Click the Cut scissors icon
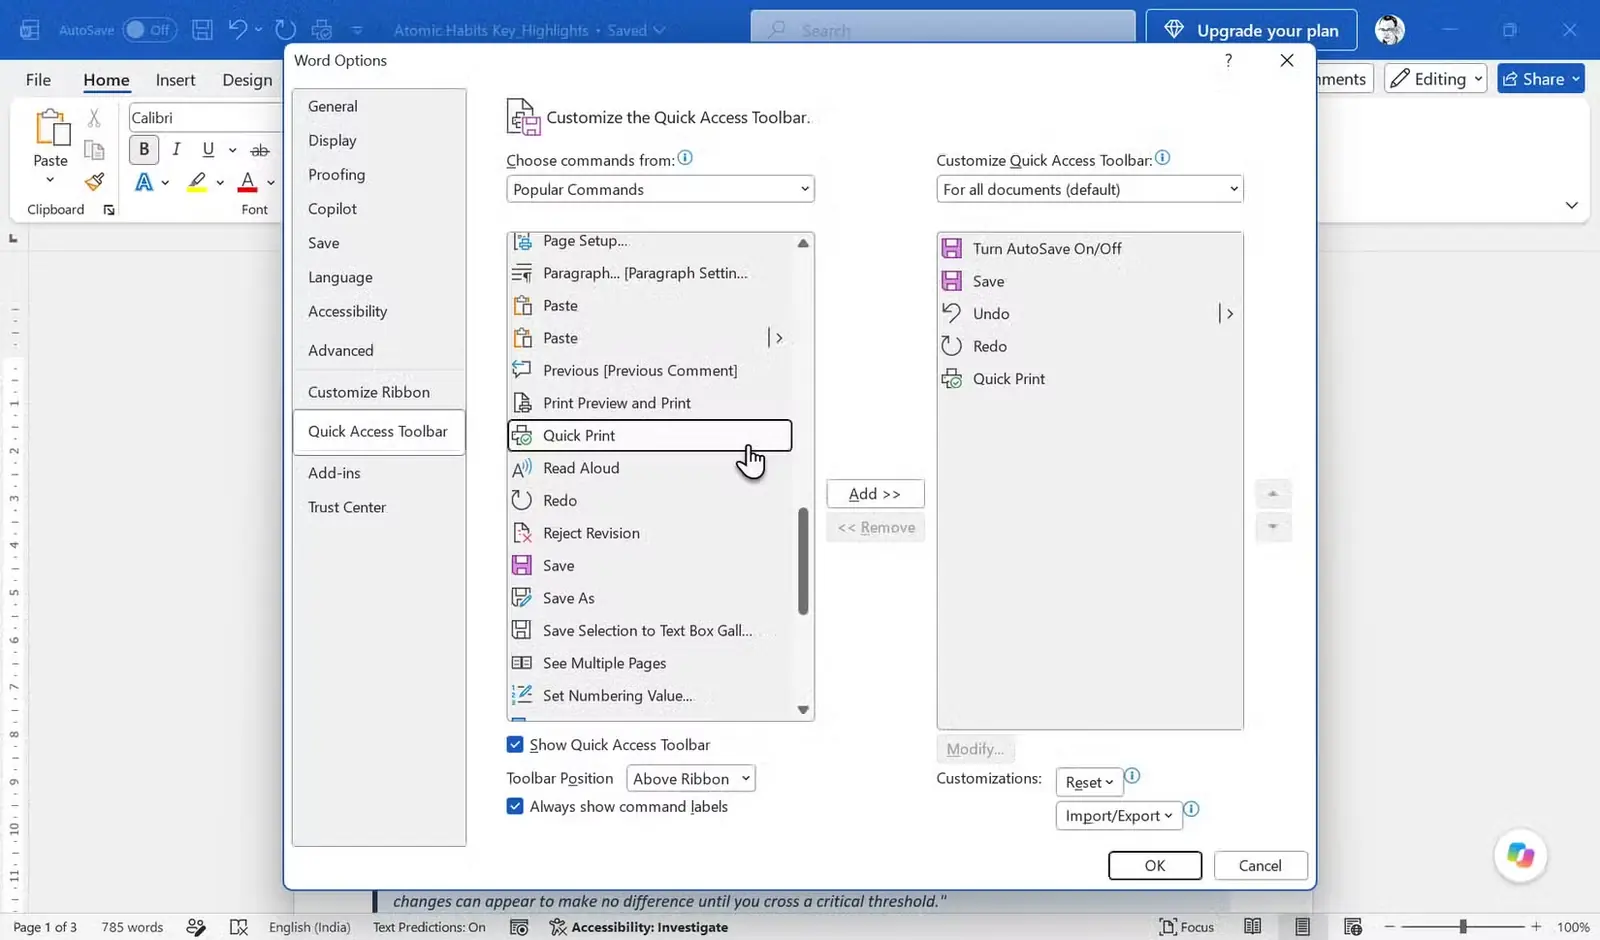This screenshot has width=1600, height=940. pos(94,118)
